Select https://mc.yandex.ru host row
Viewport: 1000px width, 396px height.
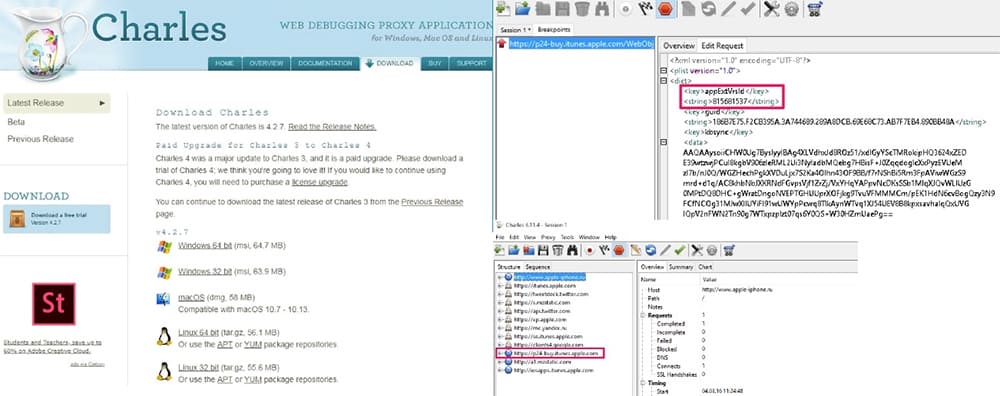539,328
